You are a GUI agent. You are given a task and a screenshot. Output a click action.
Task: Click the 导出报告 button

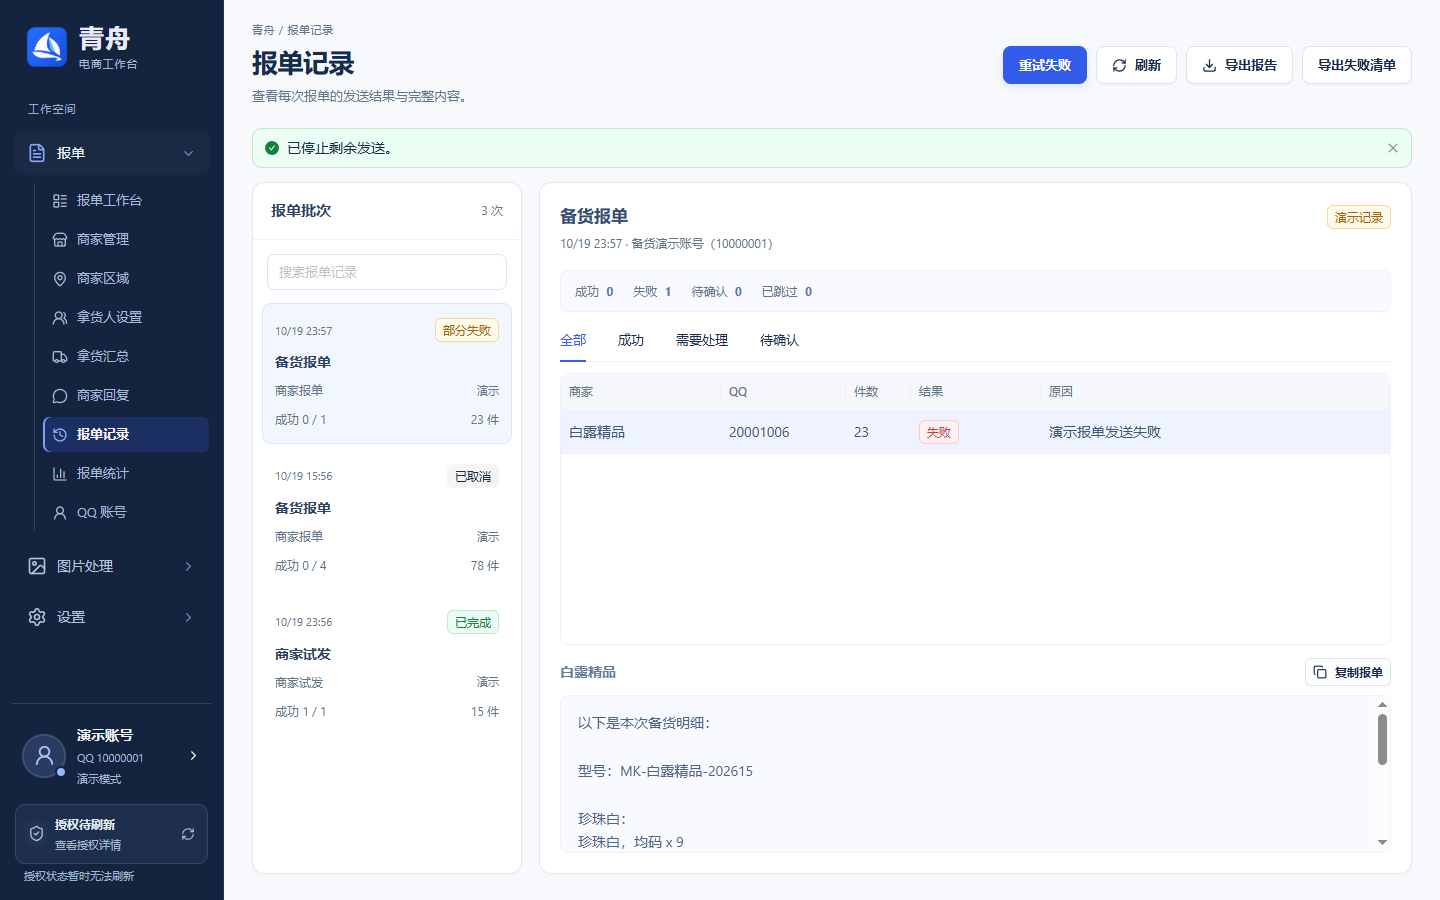[x=1239, y=65]
